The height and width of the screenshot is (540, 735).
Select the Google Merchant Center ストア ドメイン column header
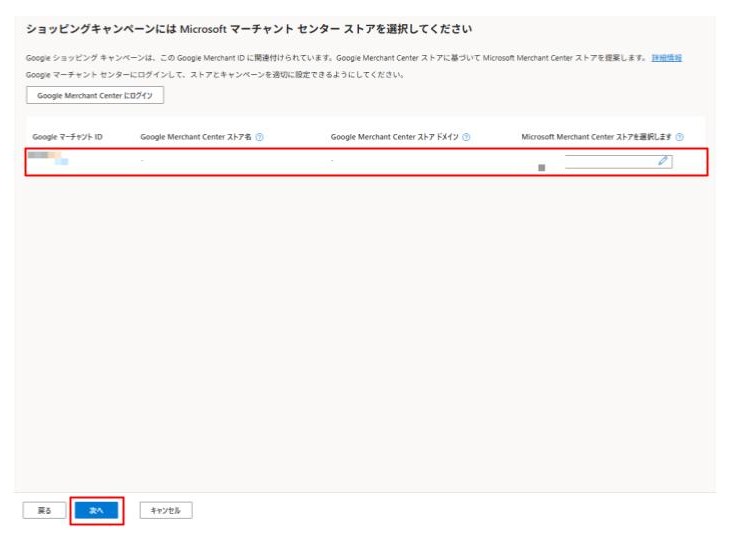[395, 137]
